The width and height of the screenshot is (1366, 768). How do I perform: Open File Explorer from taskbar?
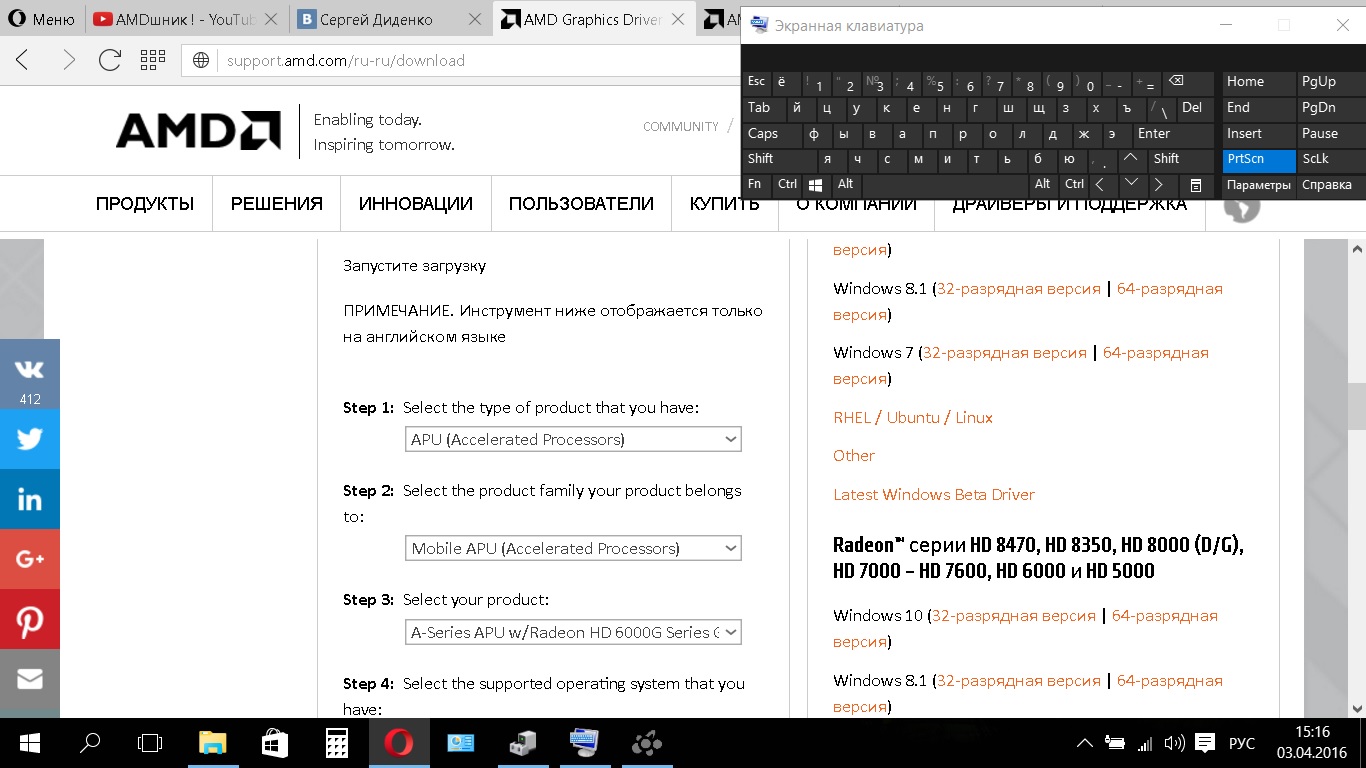[212, 743]
